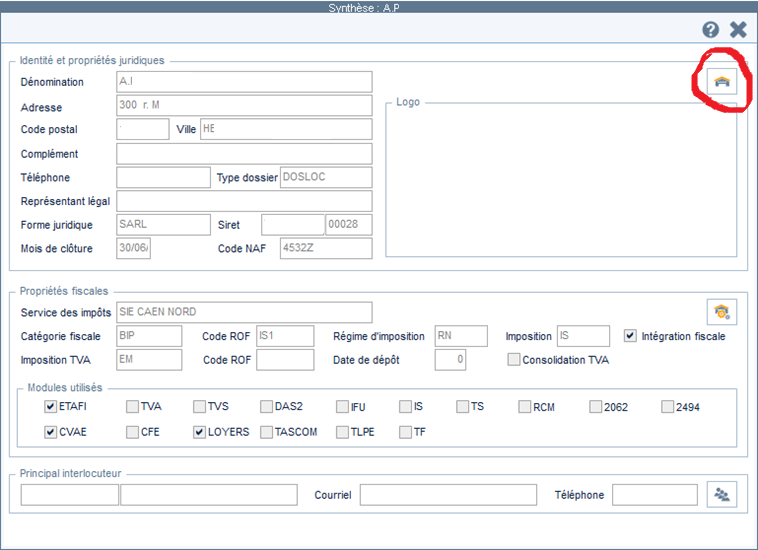Click the Imposition TVA EM field
This screenshot has width=758, height=550.
(x=149, y=360)
